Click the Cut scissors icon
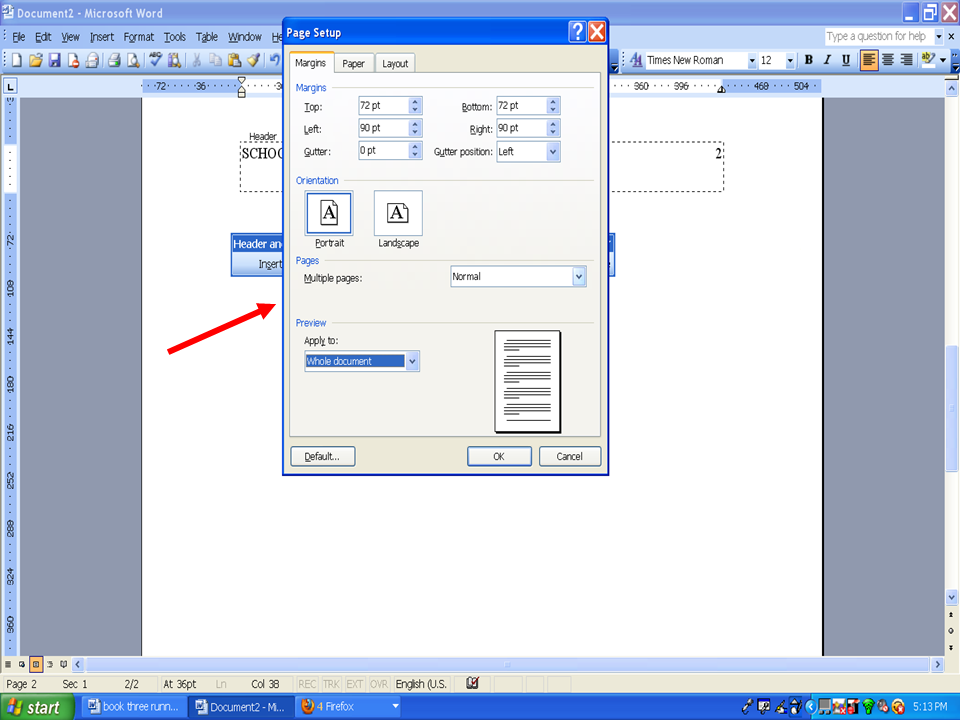The image size is (960, 720). pyautogui.click(x=197, y=60)
